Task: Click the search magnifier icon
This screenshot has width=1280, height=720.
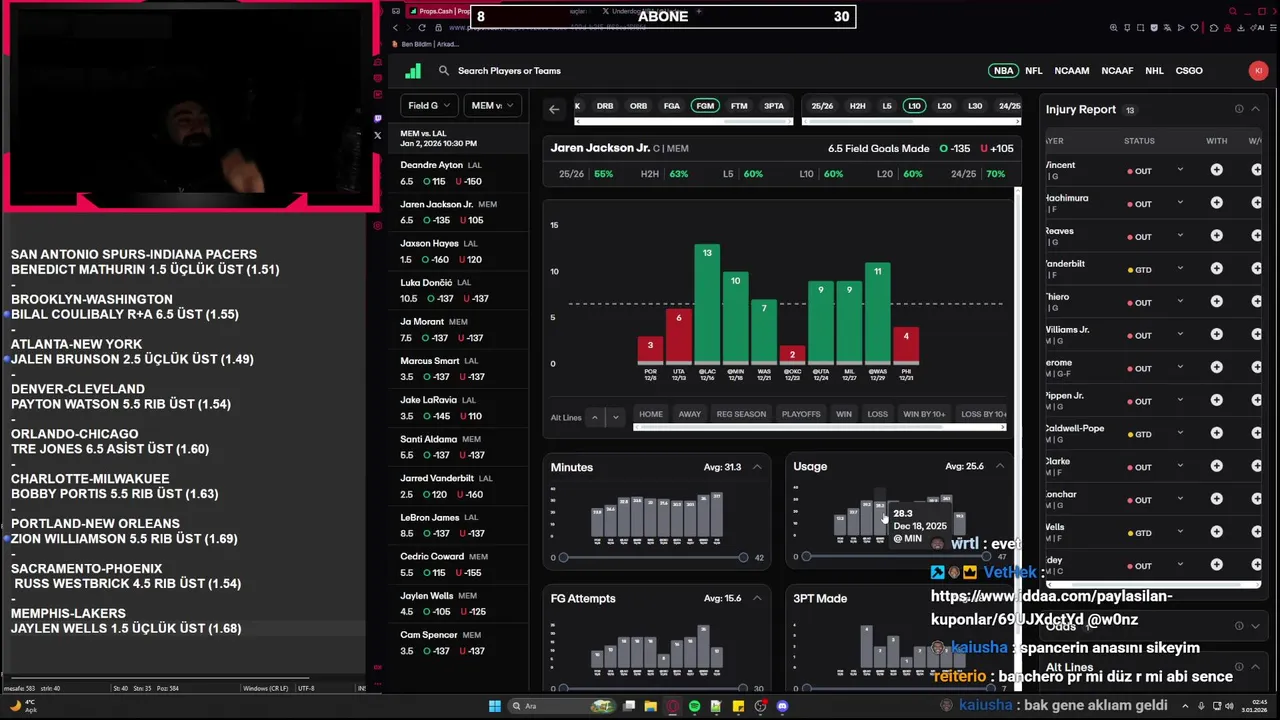Action: [444, 71]
